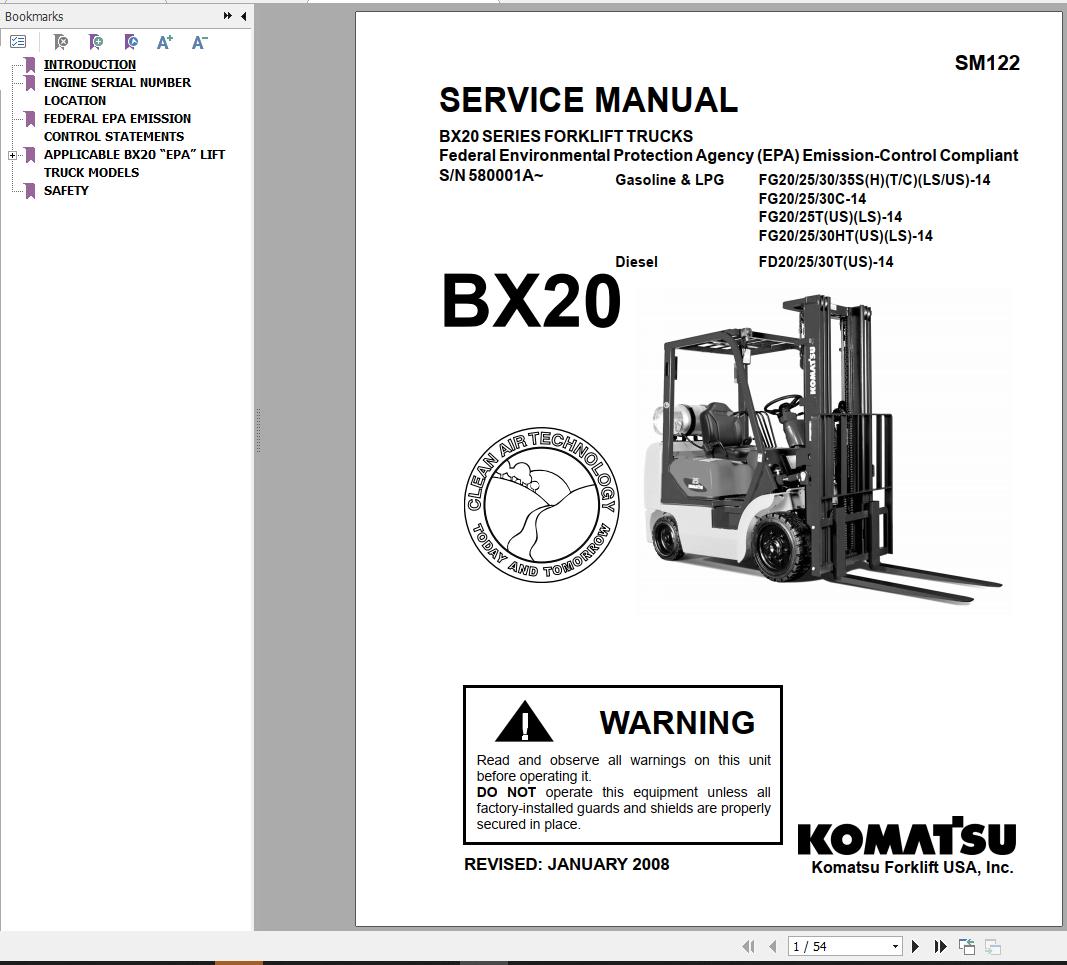Click the REVISED: JANUARY 2008 text

click(567, 864)
